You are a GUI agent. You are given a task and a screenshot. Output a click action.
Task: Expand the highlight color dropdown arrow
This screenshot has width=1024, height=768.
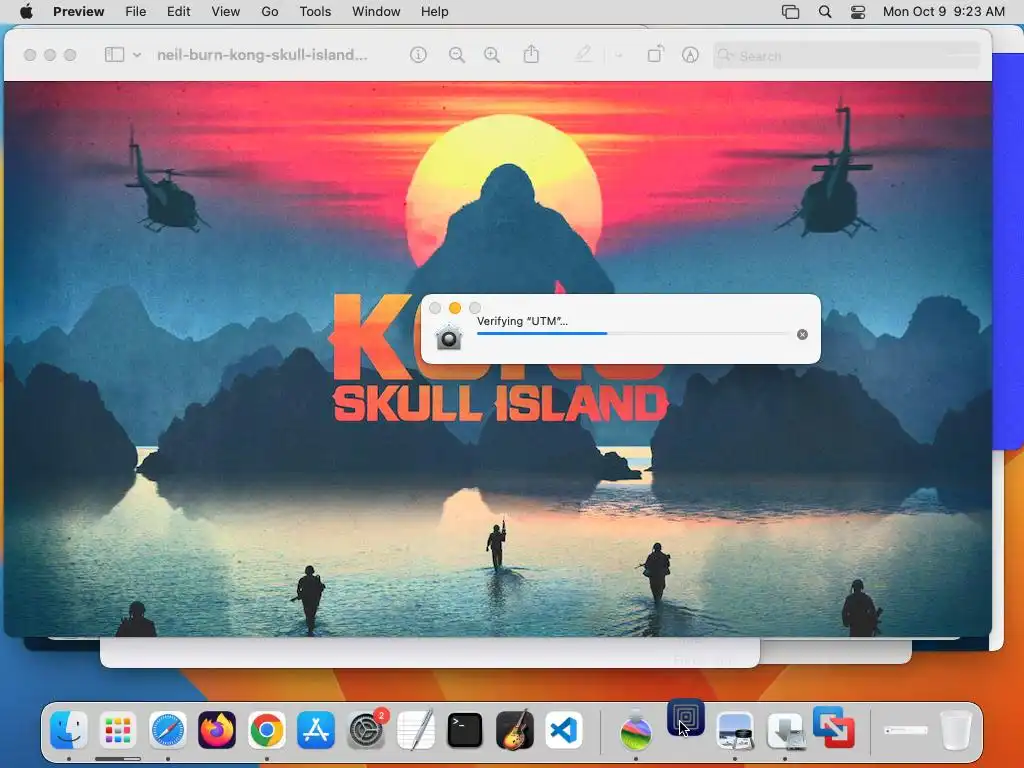pyautogui.click(x=618, y=56)
